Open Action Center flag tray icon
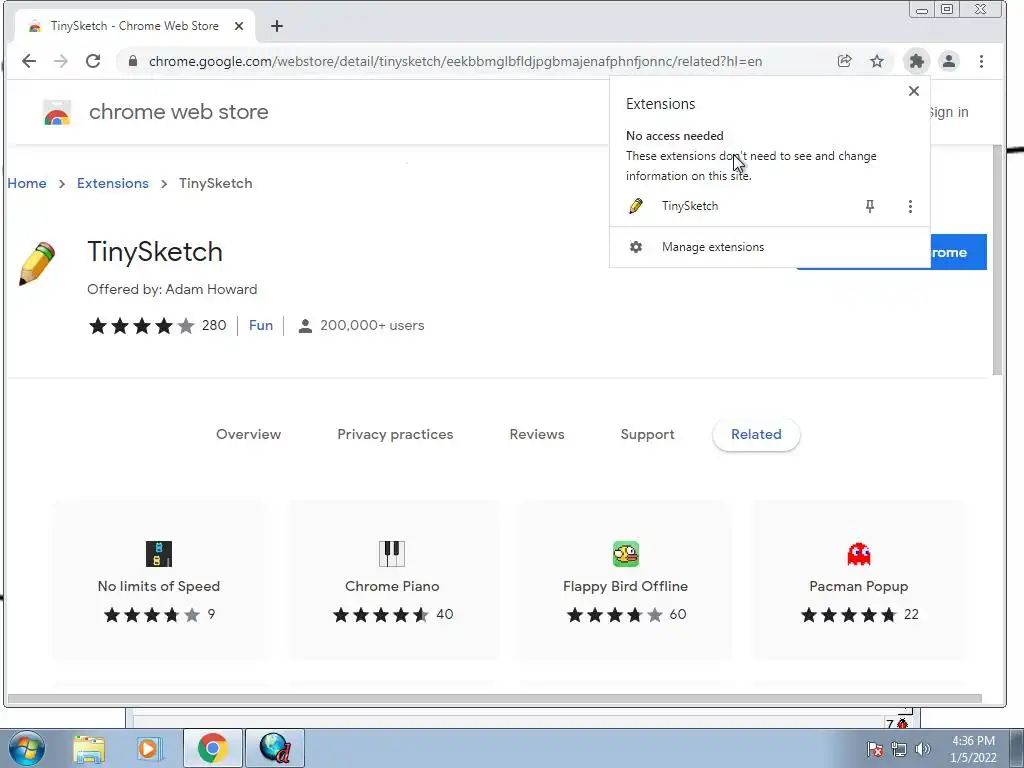1024x768 pixels. point(875,749)
